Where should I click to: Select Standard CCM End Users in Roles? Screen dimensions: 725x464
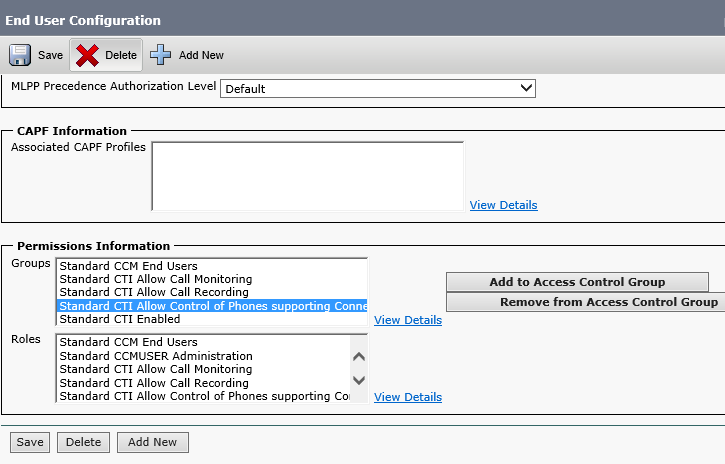[203, 342]
